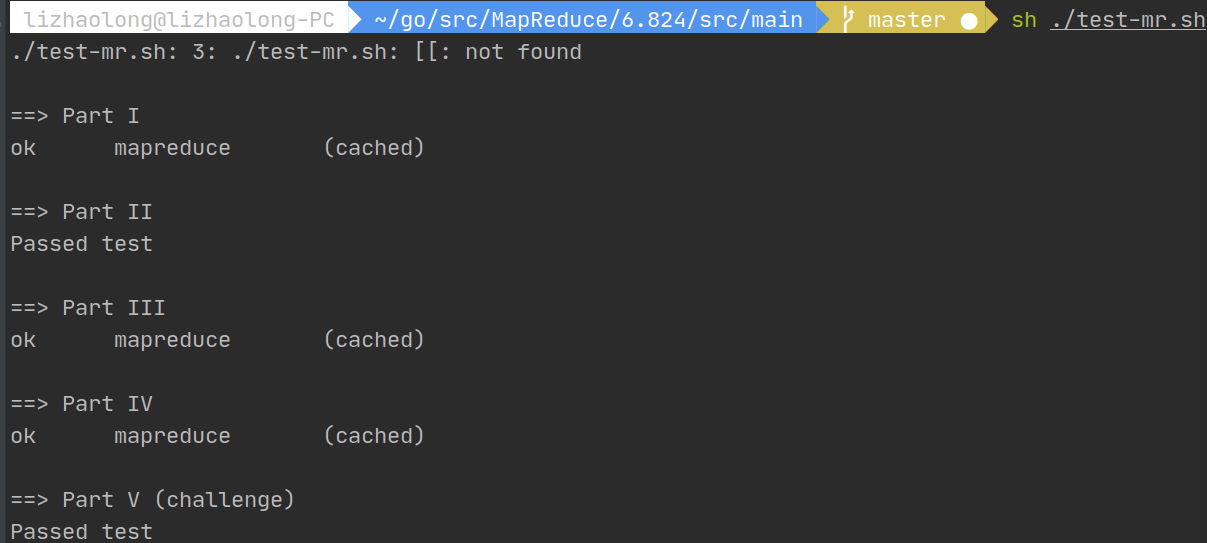
Task: Click "(cached)" in the Part I result line
Action: [x=374, y=148]
